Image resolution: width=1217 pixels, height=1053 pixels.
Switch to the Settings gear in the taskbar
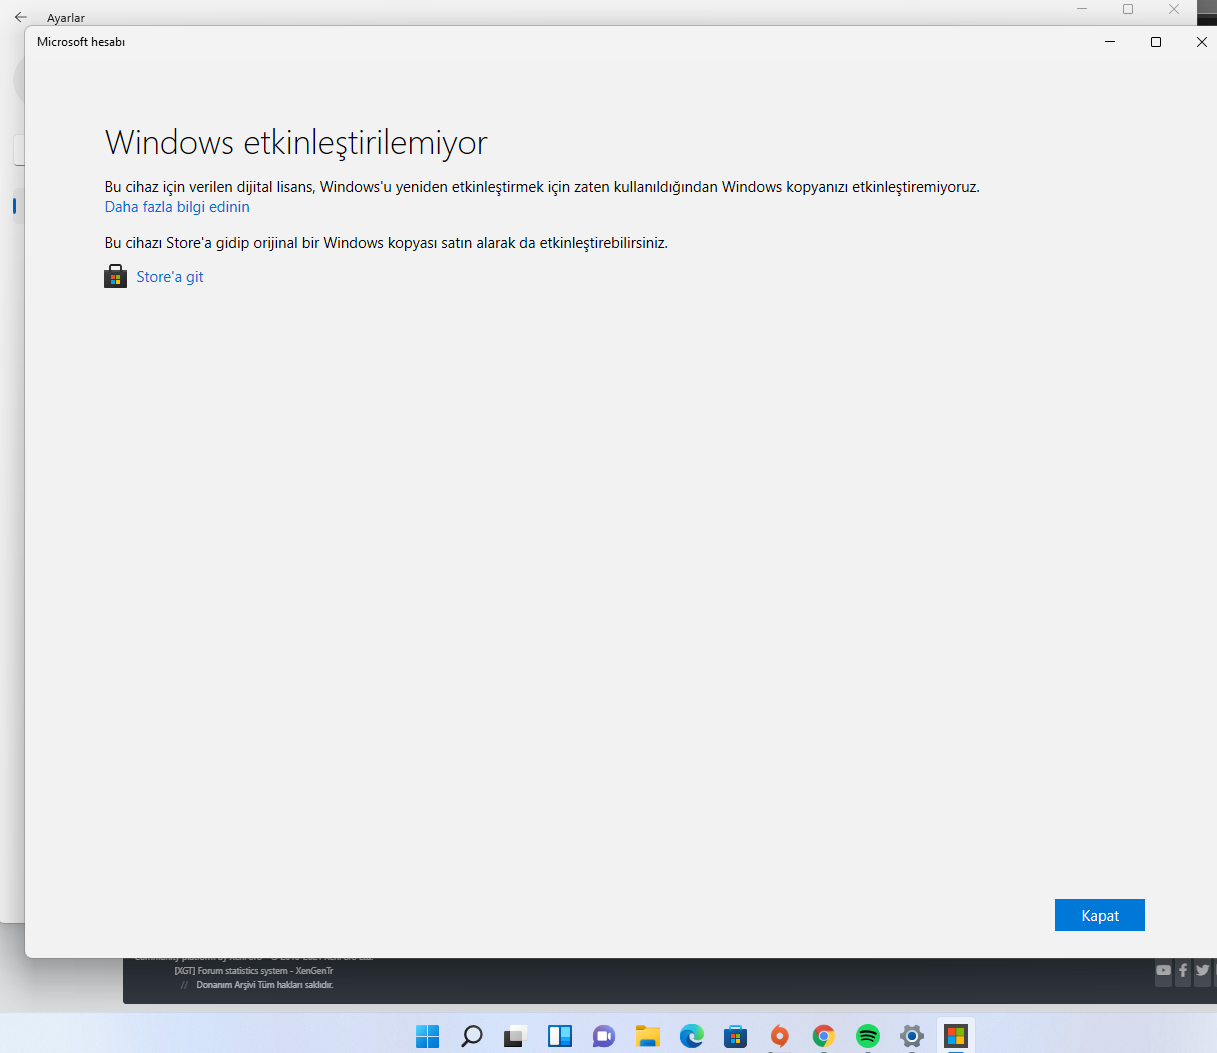[x=911, y=1036]
